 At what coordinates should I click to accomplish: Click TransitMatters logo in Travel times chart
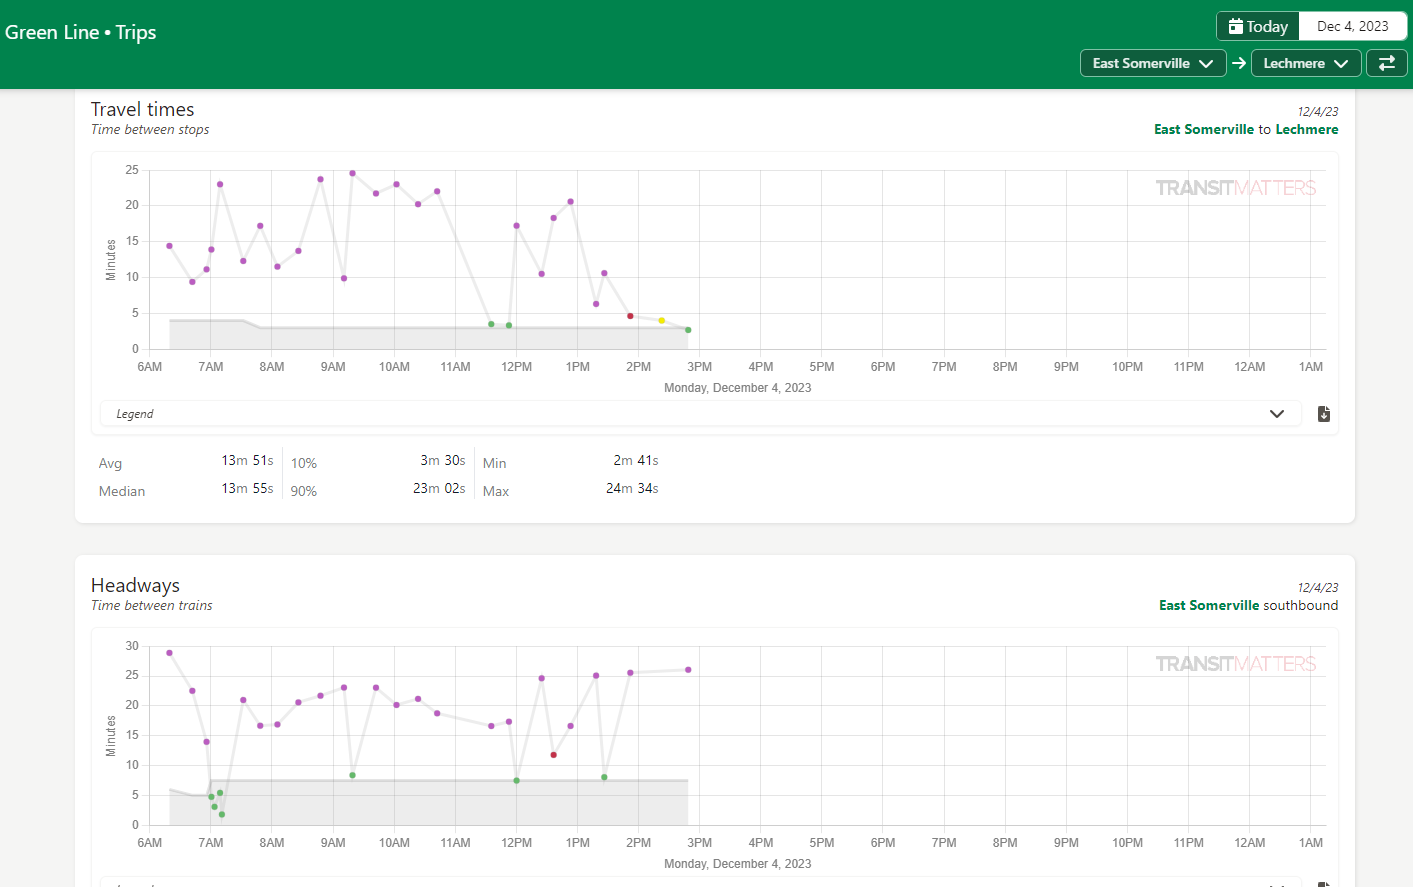point(1235,188)
